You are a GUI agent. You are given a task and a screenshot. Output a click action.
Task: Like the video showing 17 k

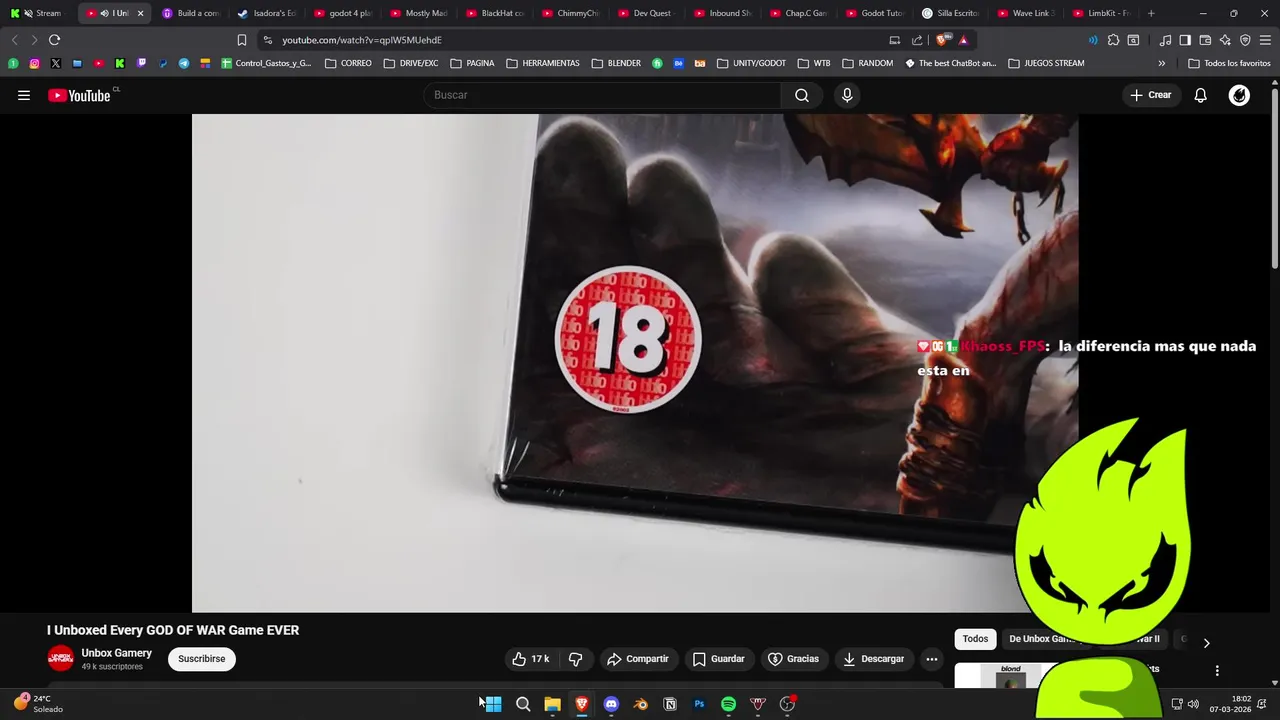pyautogui.click(x=531, y=659)
